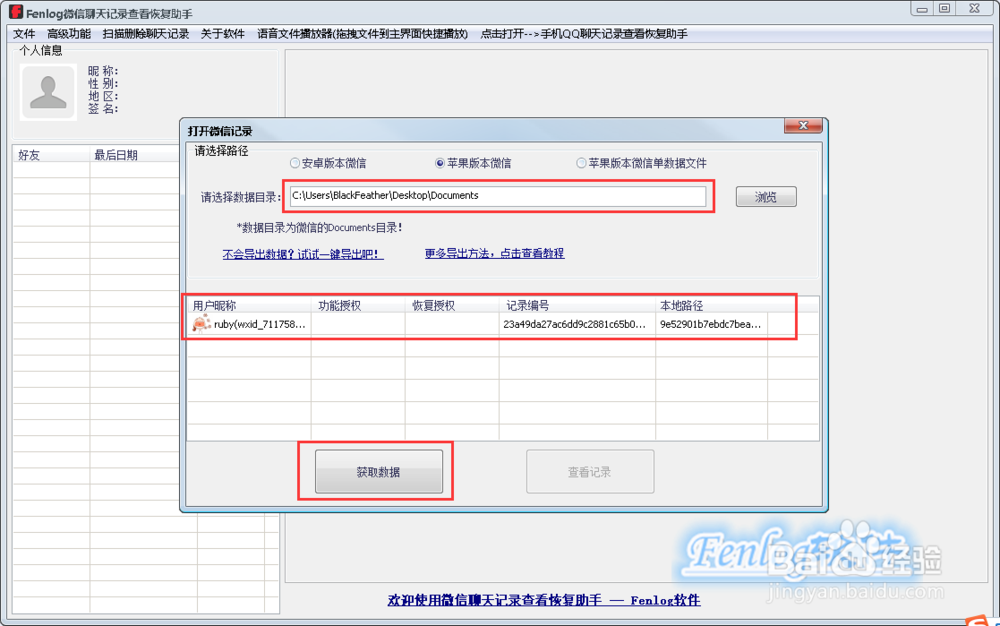Open the 扫描删除聊天记录 menu
Screen dimensions: 1000x626
coord(145,34)
